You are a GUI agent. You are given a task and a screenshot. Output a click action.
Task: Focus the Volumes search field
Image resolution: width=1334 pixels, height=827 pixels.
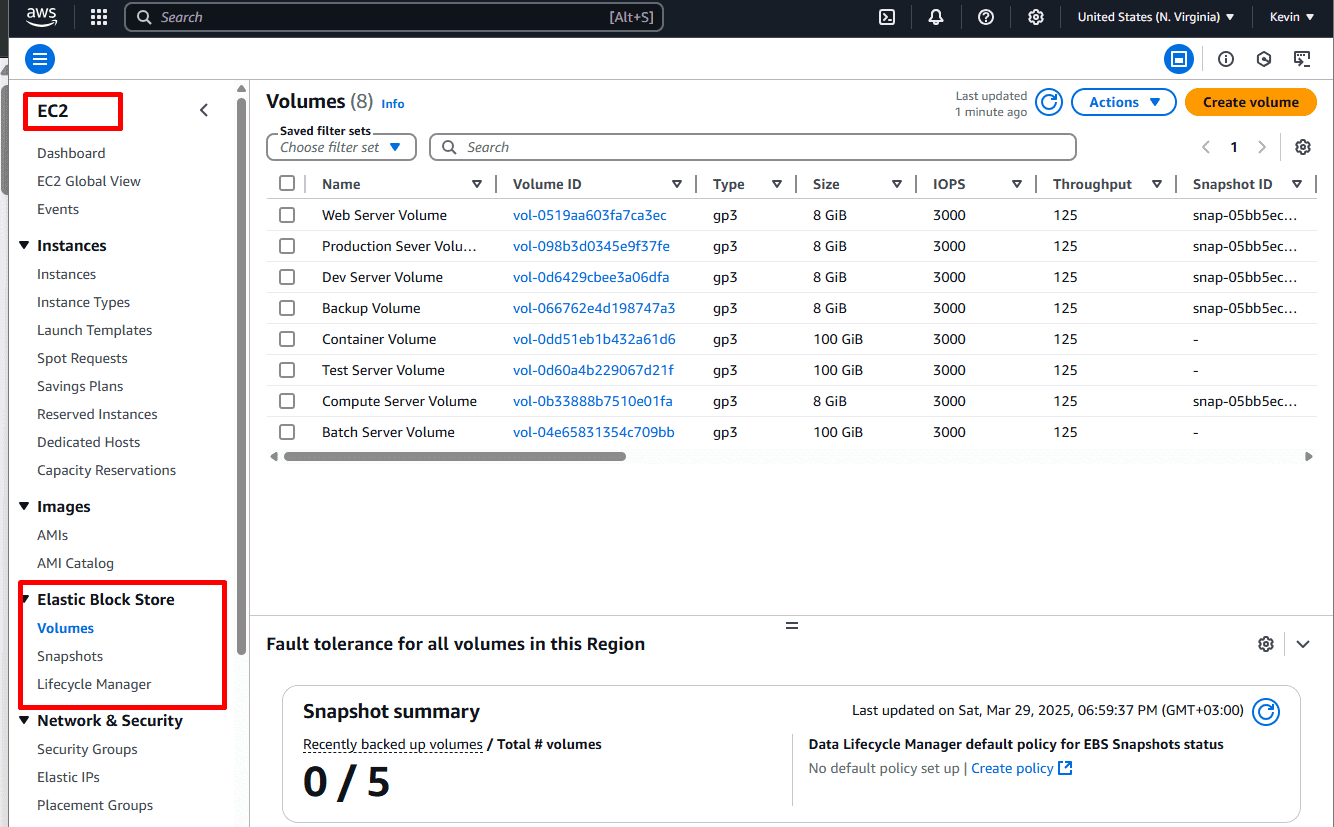point(753,147)
